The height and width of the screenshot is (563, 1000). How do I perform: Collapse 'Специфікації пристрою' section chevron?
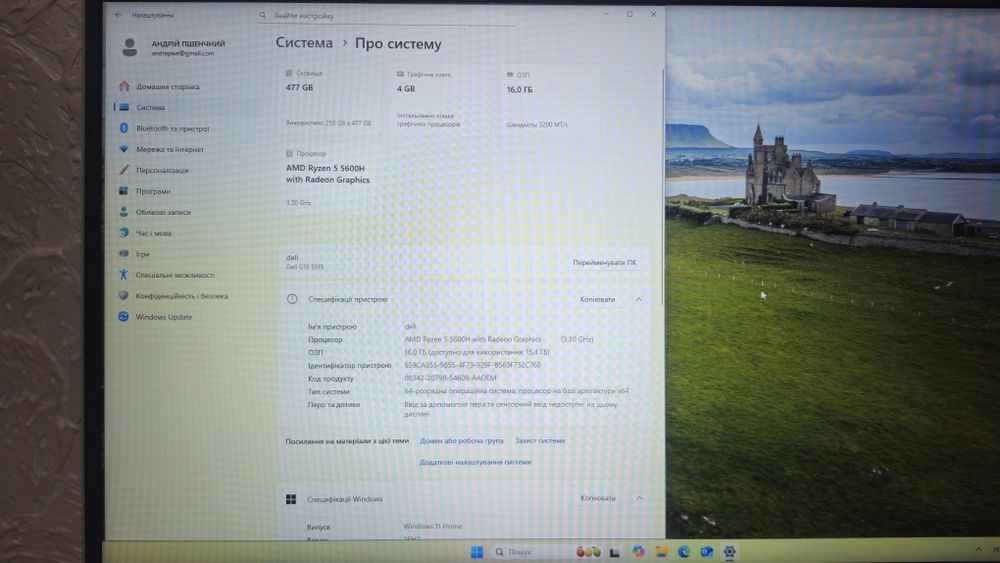(x=638, y=300)
